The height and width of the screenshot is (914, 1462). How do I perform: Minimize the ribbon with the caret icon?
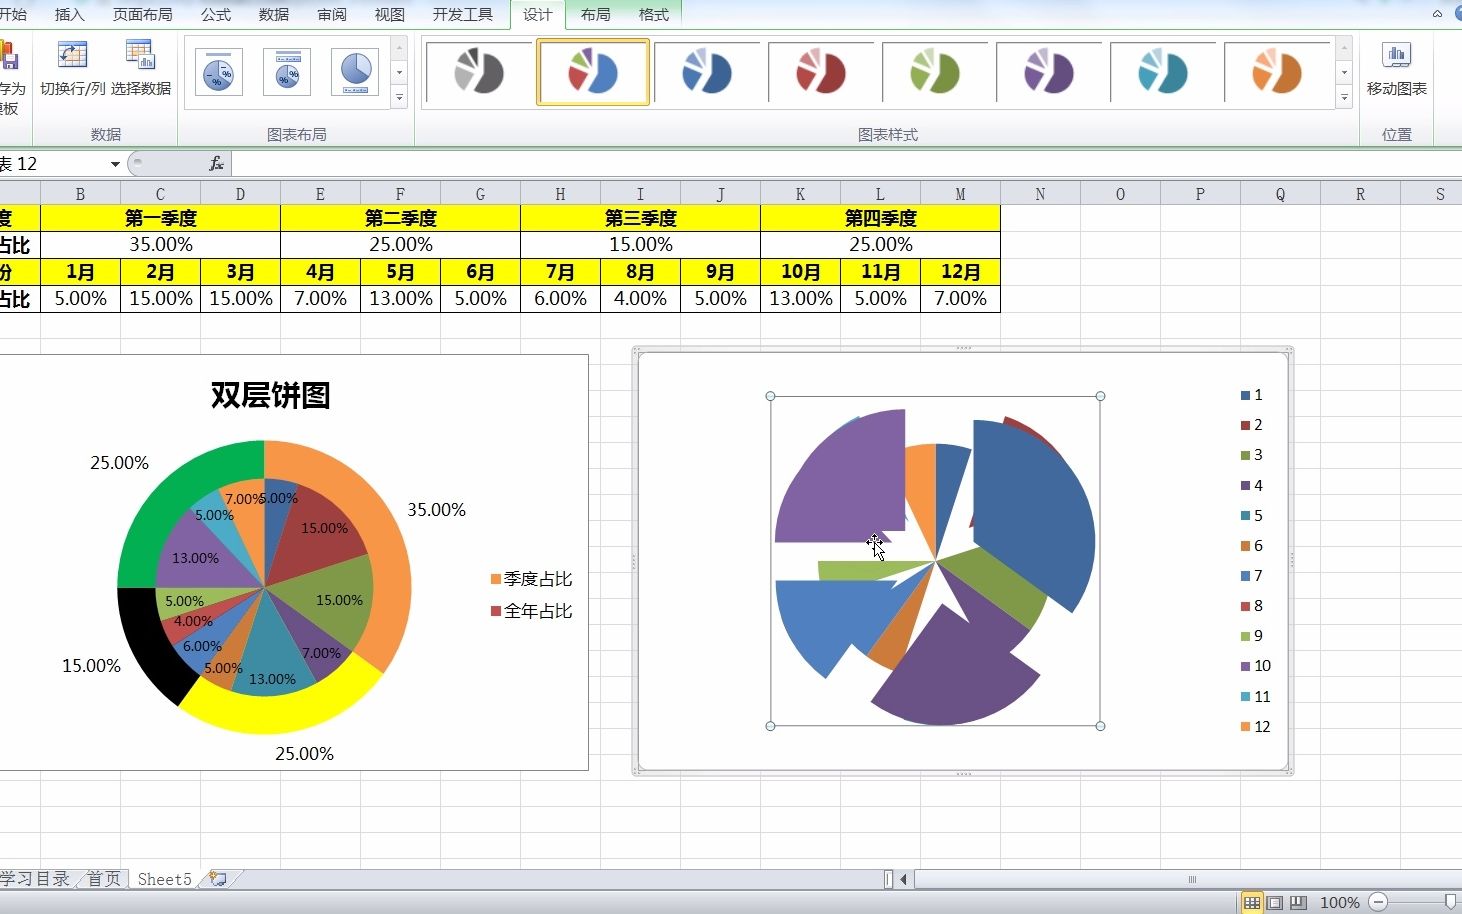pos(1437,14)
